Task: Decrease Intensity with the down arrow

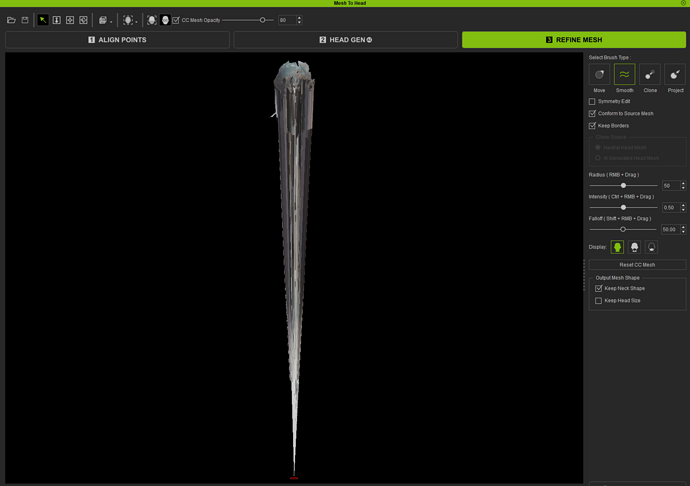Action: tap(683, 210)
